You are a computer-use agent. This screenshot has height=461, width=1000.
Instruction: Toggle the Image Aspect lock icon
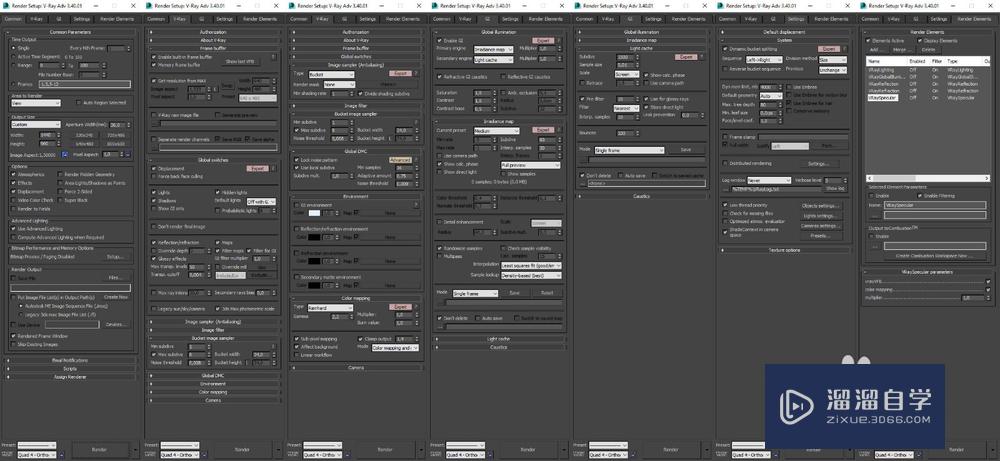[65, 154]
